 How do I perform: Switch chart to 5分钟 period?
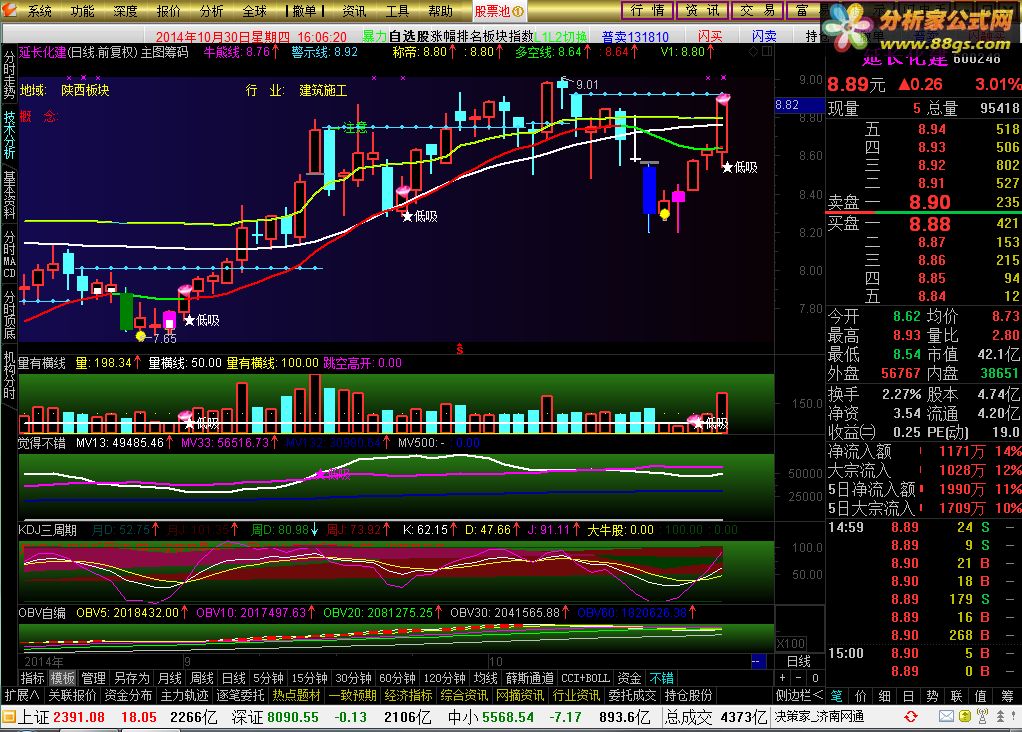(268, 678)
